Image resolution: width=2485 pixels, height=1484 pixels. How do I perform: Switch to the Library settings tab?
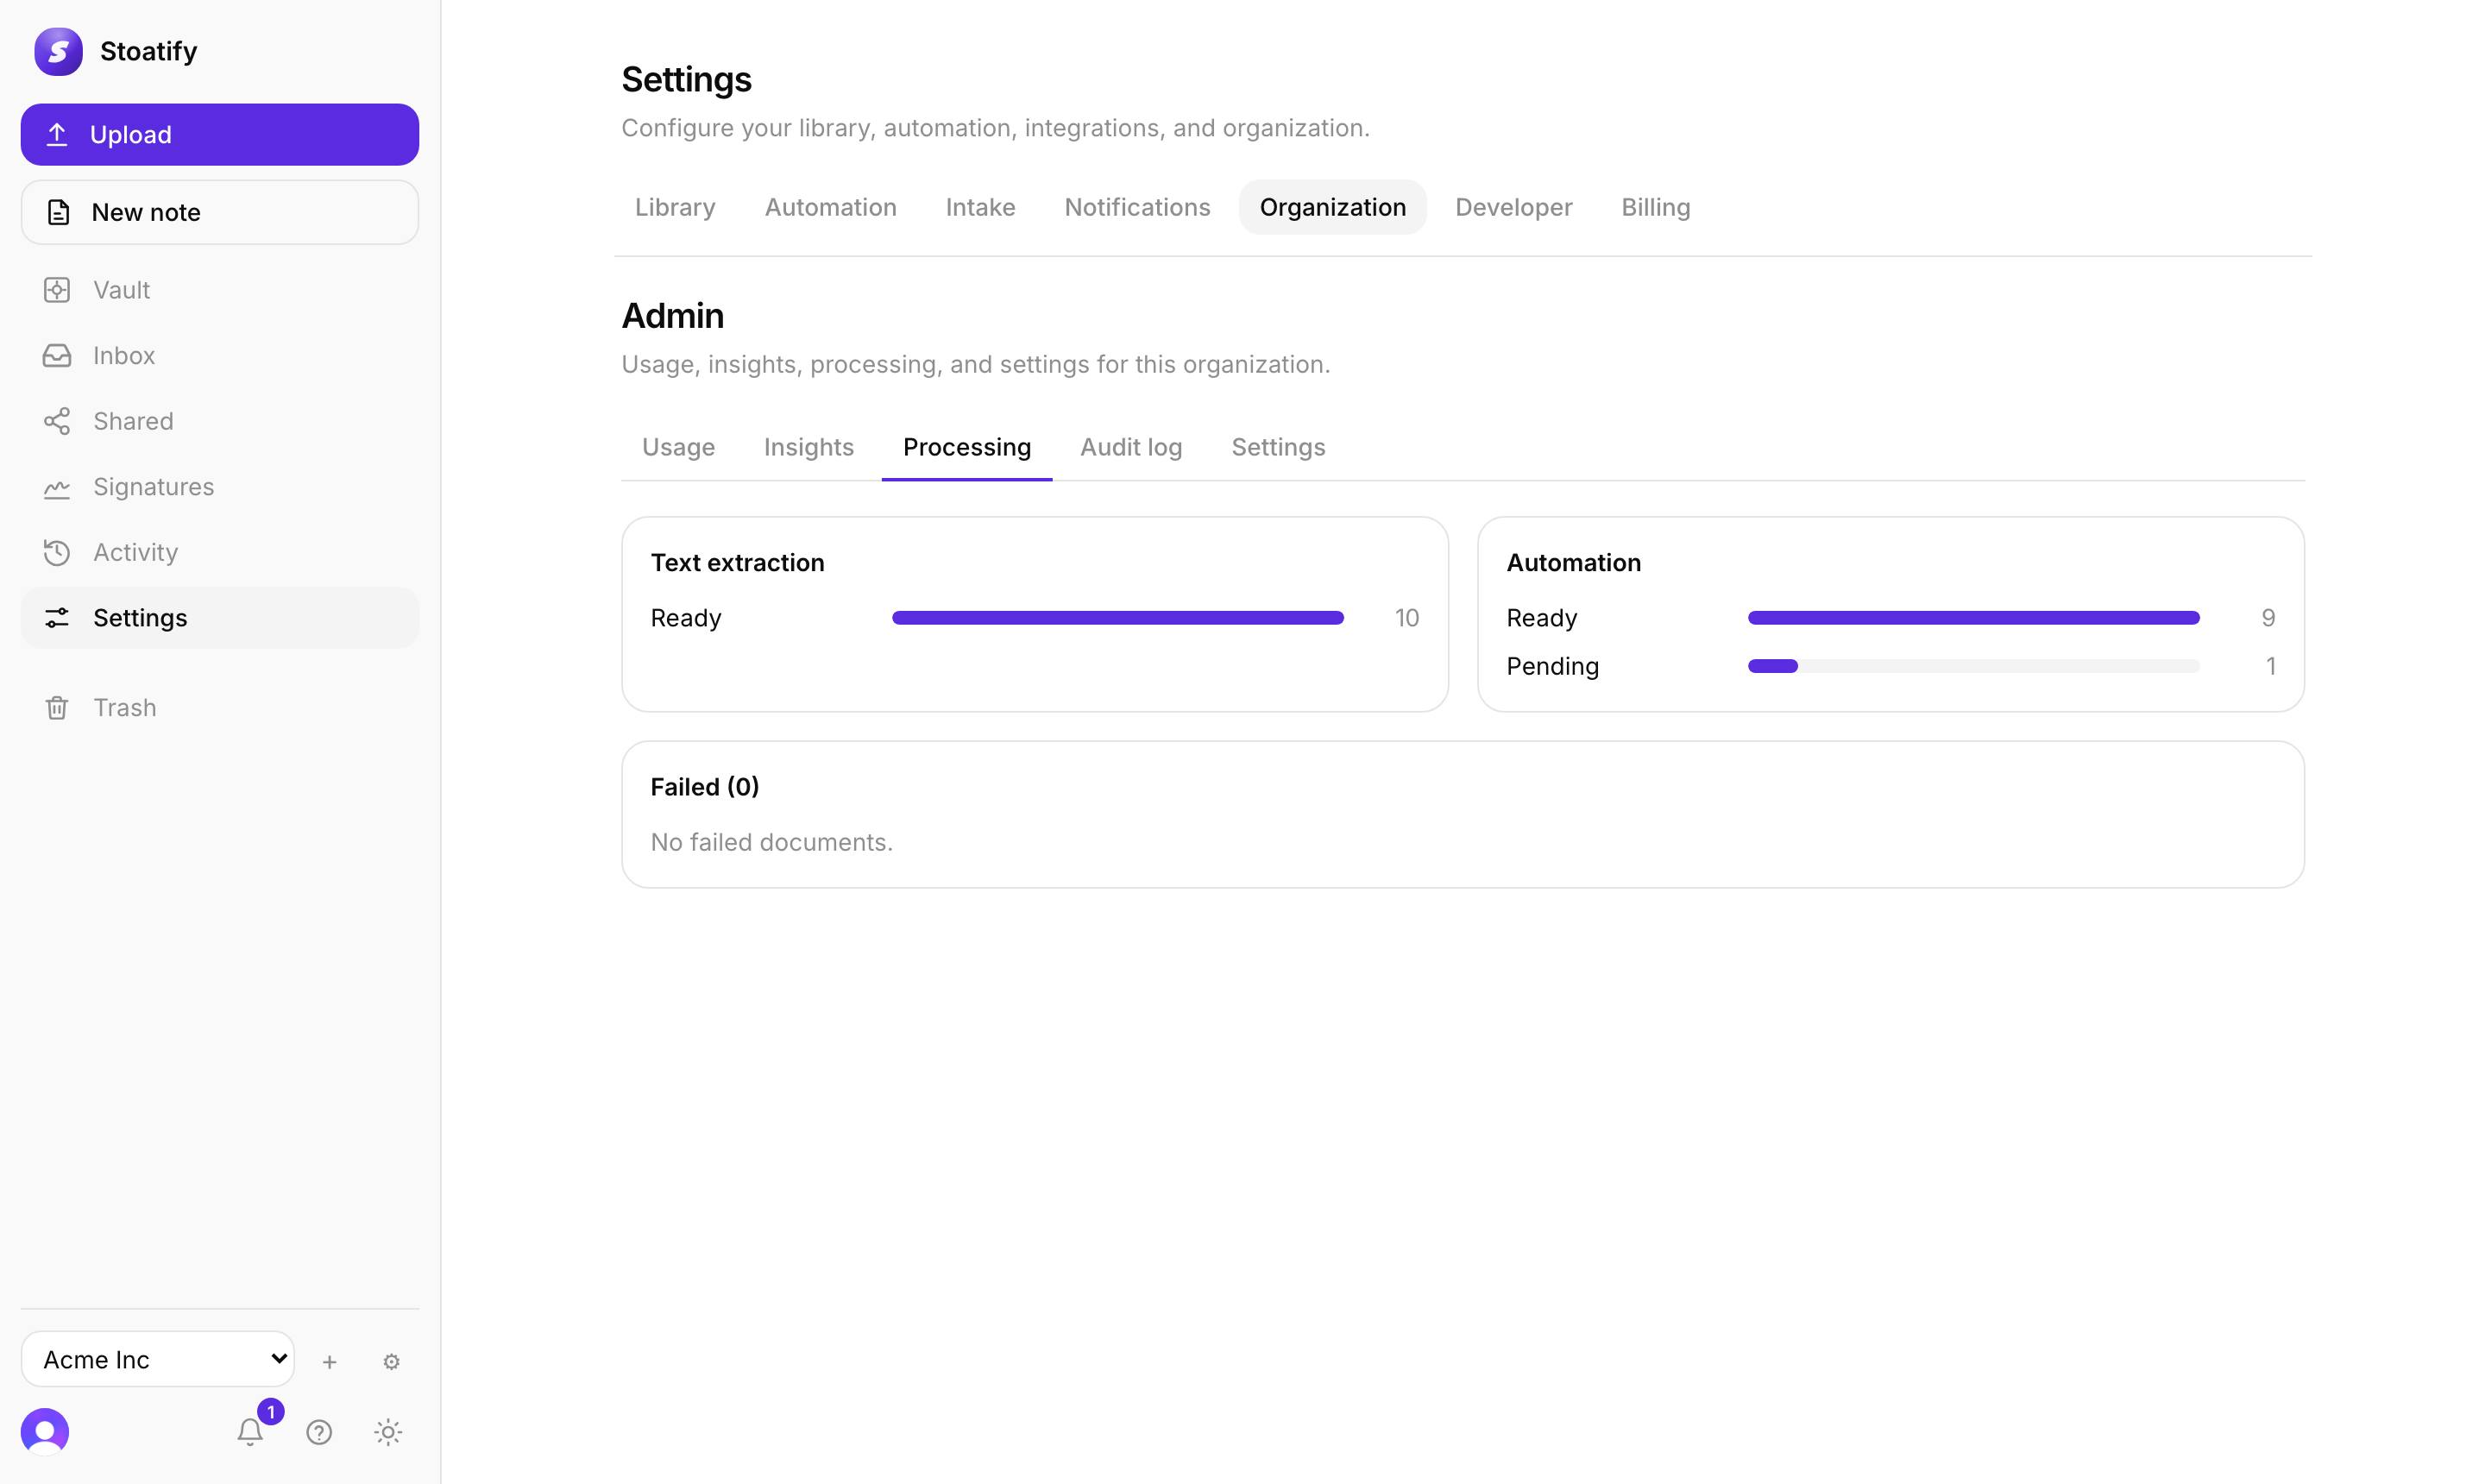point(675,207)
